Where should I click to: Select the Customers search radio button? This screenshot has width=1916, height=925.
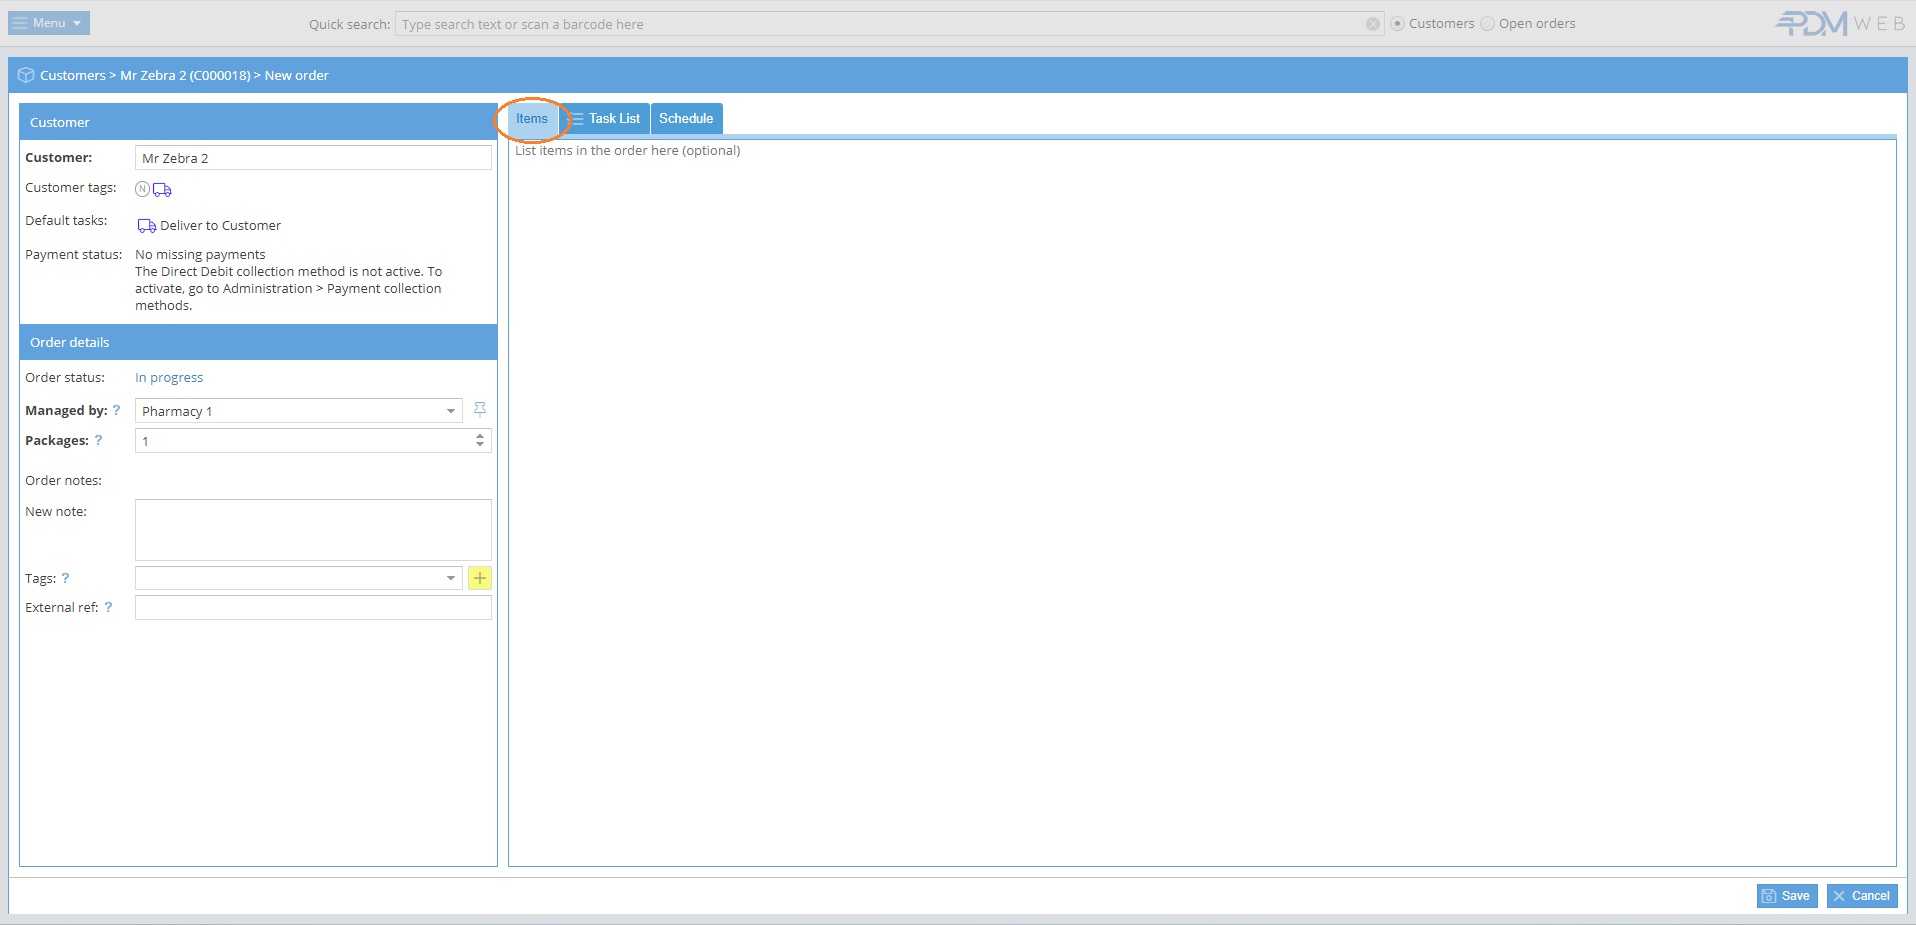point(1397,24)
